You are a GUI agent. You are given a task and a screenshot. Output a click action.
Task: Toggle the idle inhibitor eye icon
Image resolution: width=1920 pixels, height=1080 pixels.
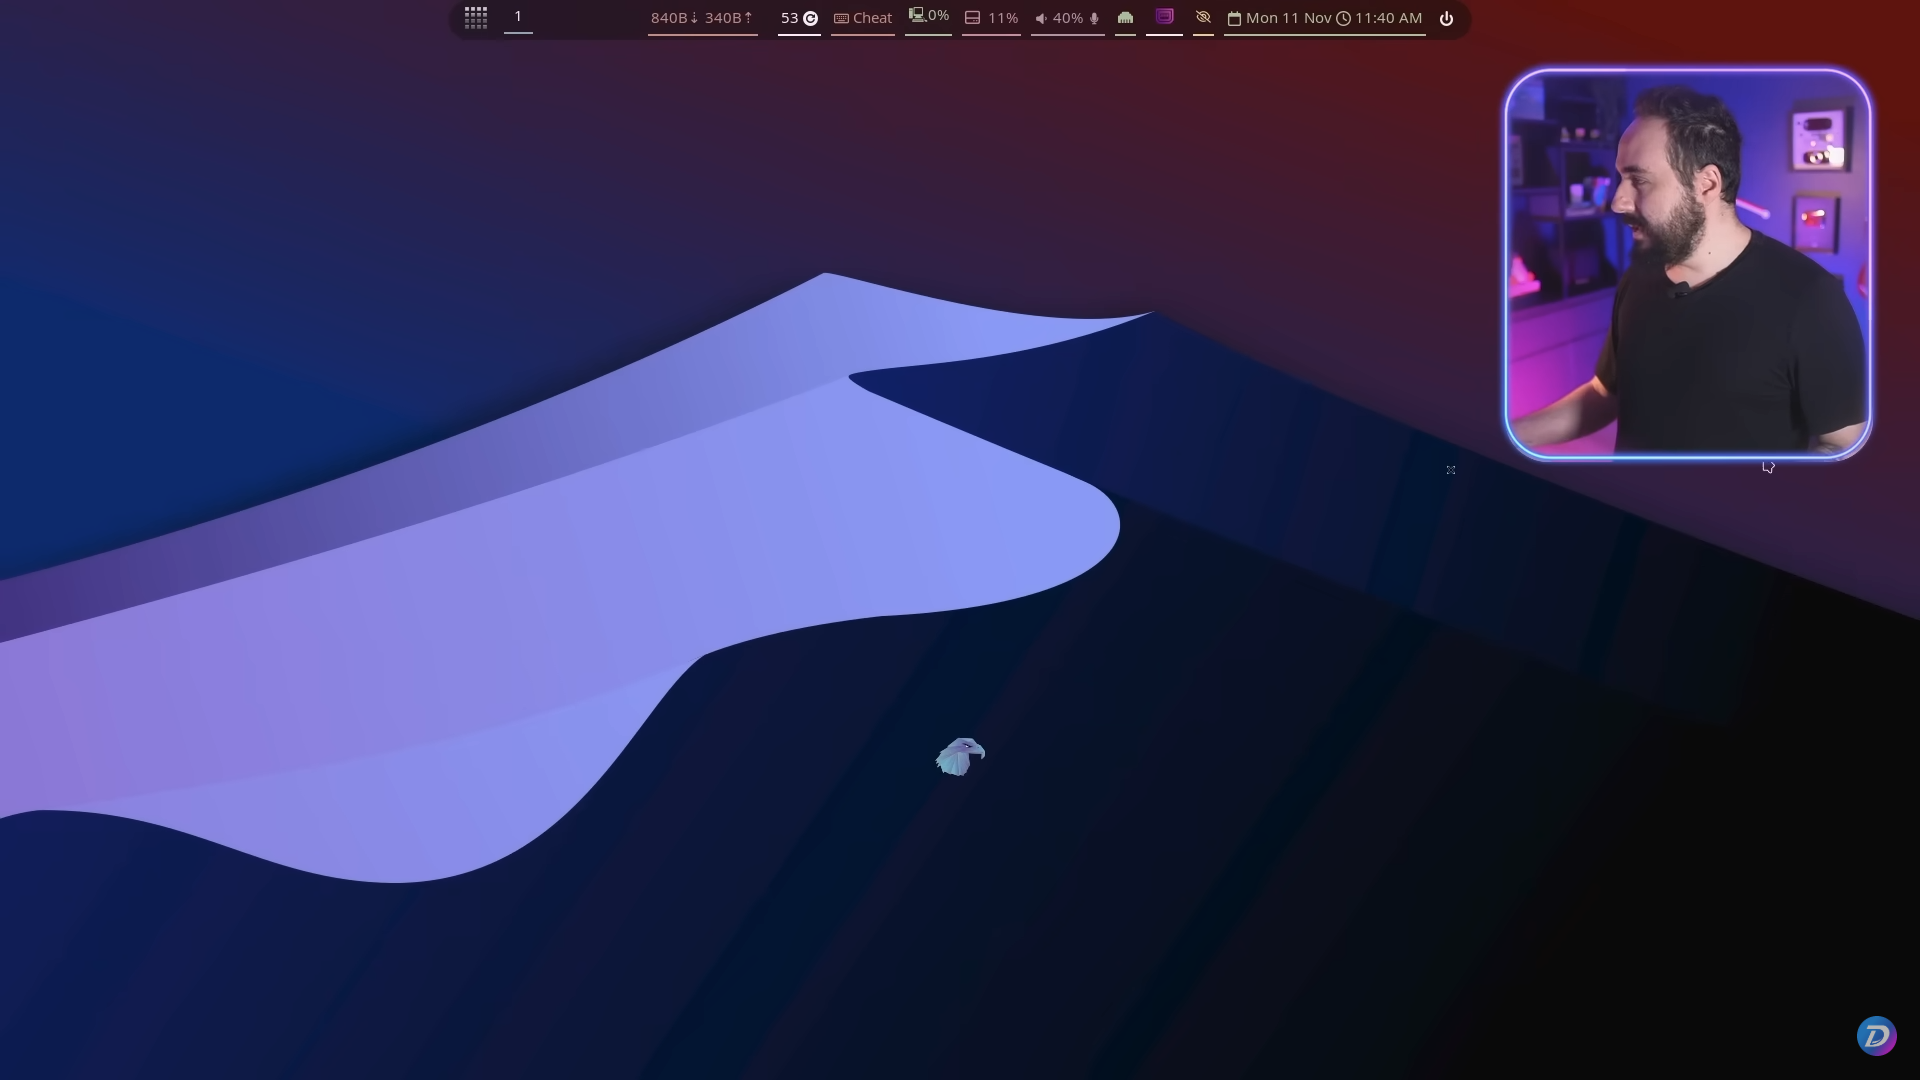pos(1203,17)
